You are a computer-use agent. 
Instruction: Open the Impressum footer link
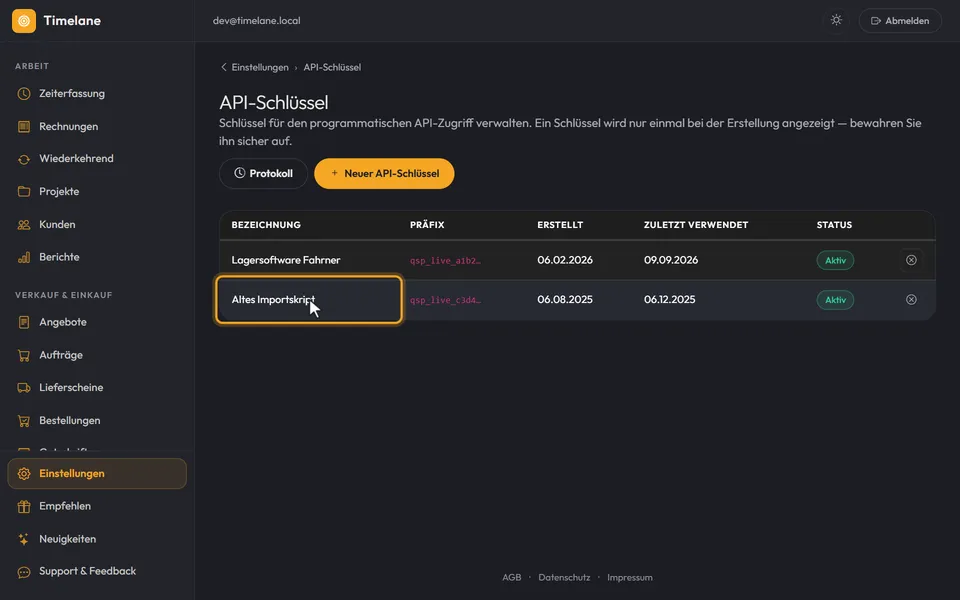[x=629, y=577]
